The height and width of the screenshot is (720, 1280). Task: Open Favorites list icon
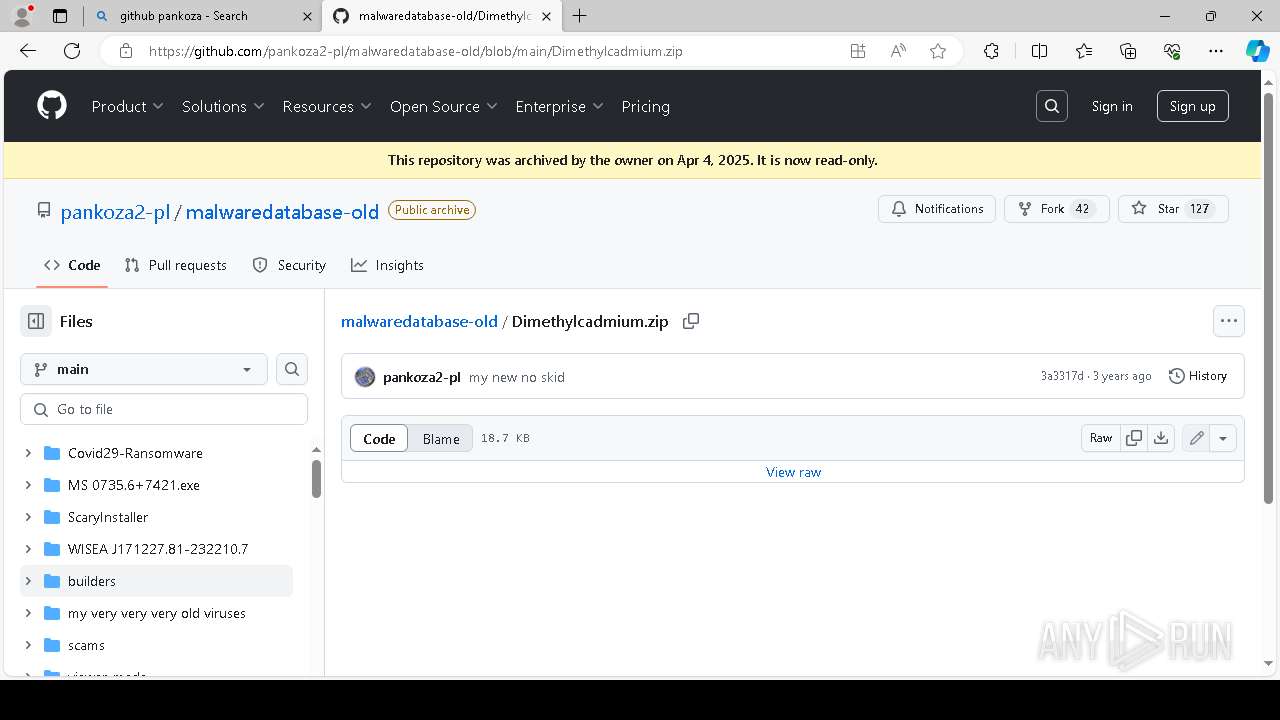click(1084, 51)
